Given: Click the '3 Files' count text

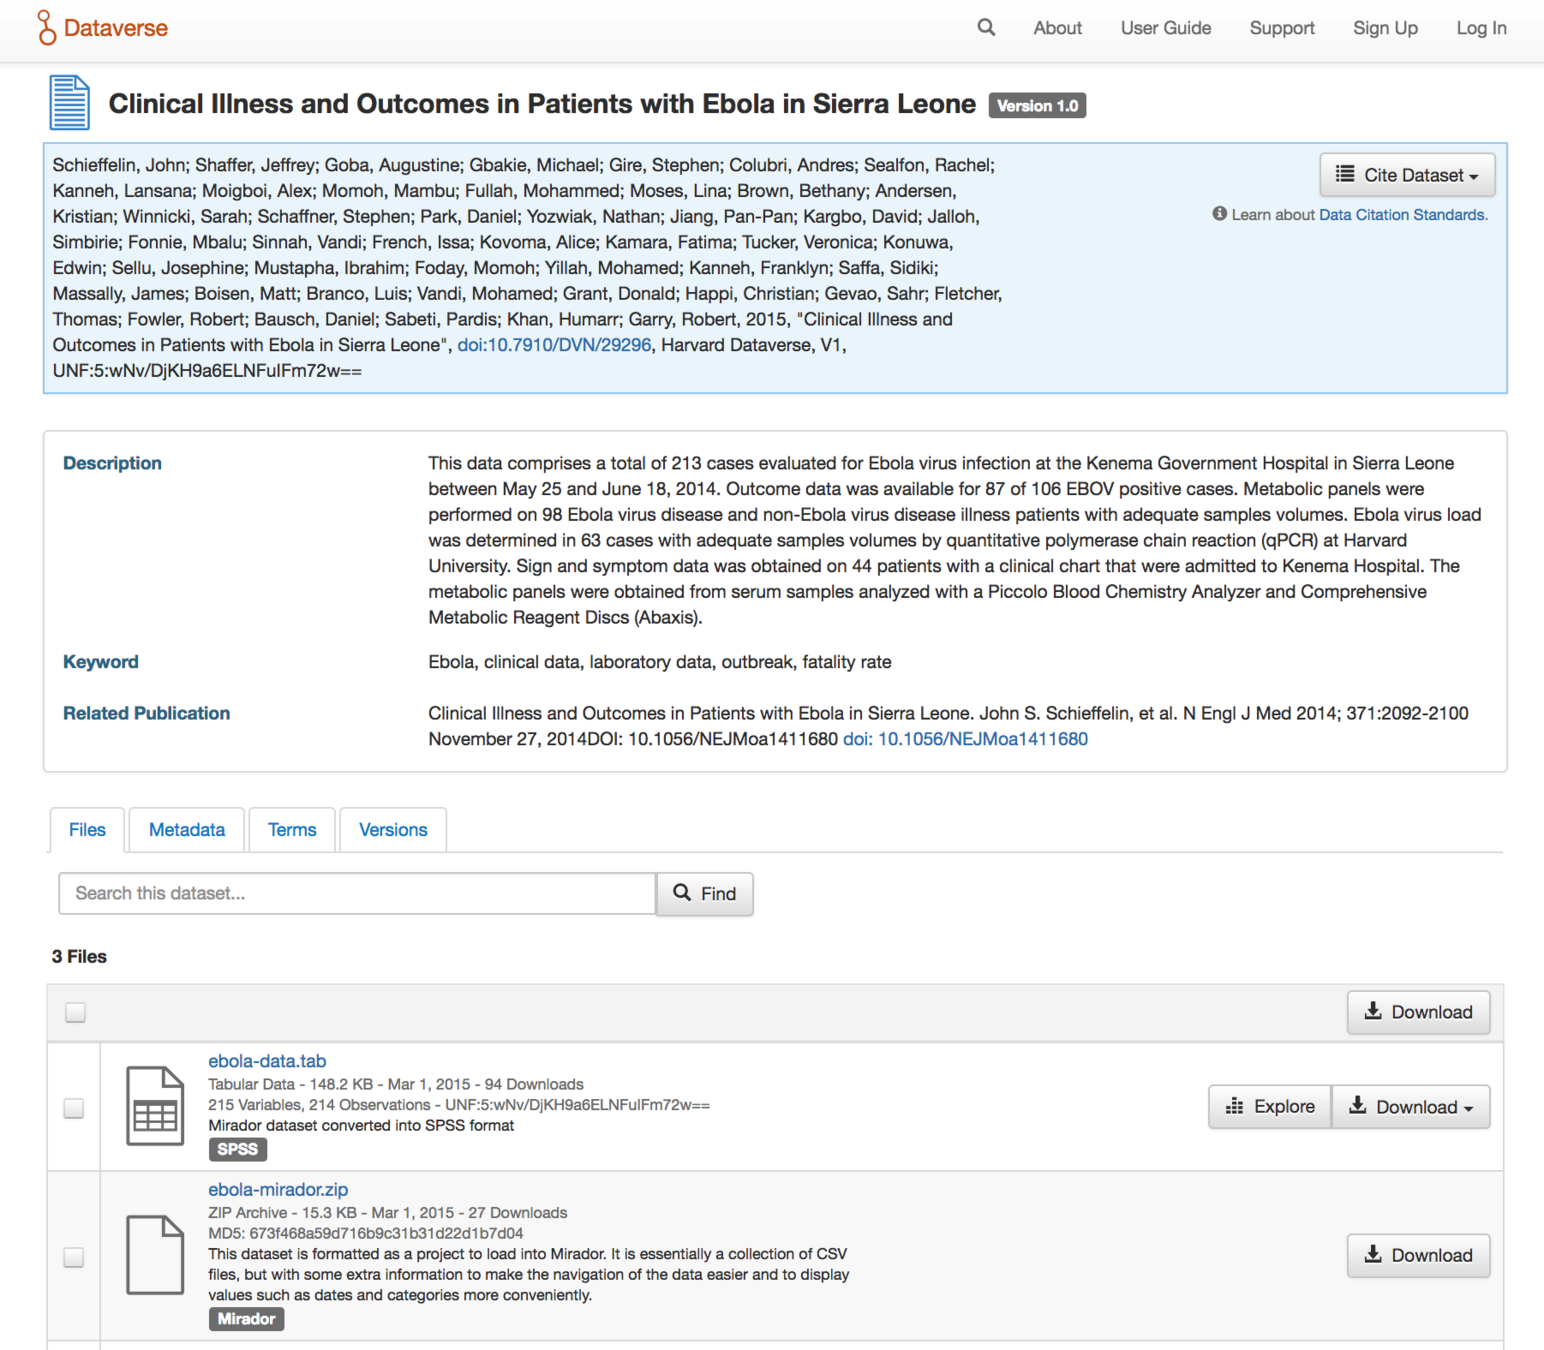Looking at the screenshot, I should pyautogui.click(x=79, y=957).
